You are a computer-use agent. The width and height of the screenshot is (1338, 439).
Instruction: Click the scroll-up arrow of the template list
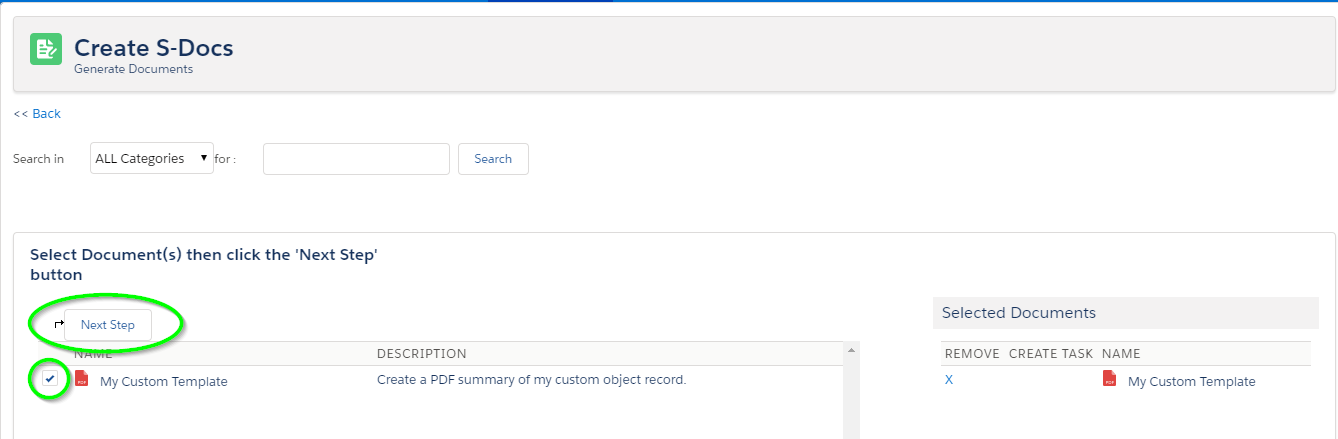852,350
